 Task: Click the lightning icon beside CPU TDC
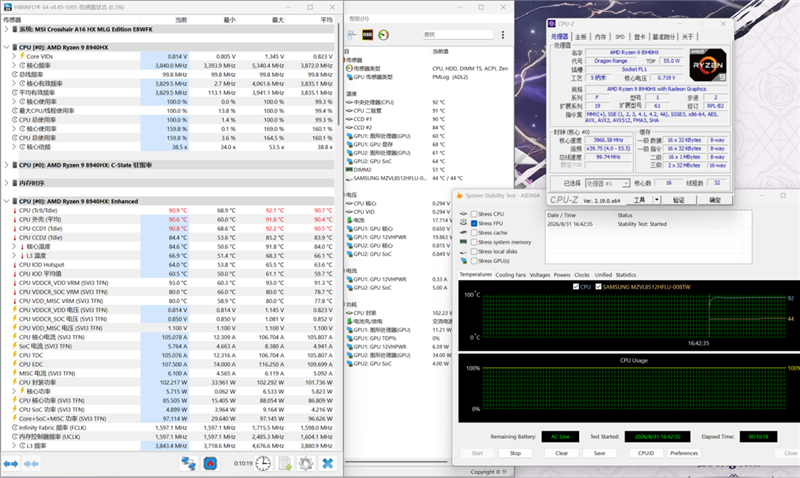tap(15, 355)
